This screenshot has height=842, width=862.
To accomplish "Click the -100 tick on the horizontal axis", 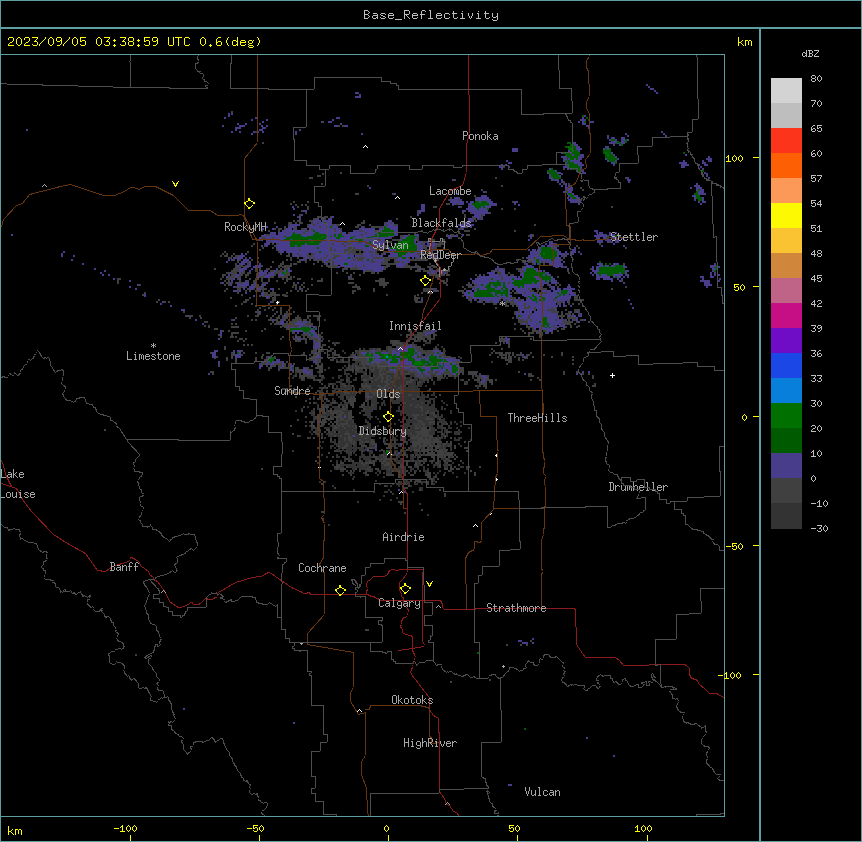I will (x=125, y=828).
